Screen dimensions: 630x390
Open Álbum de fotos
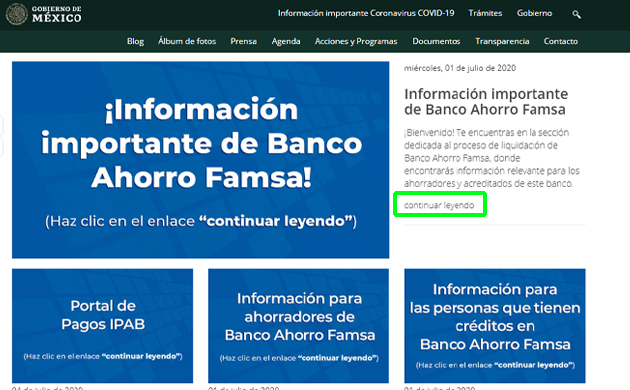pos(187,41)
